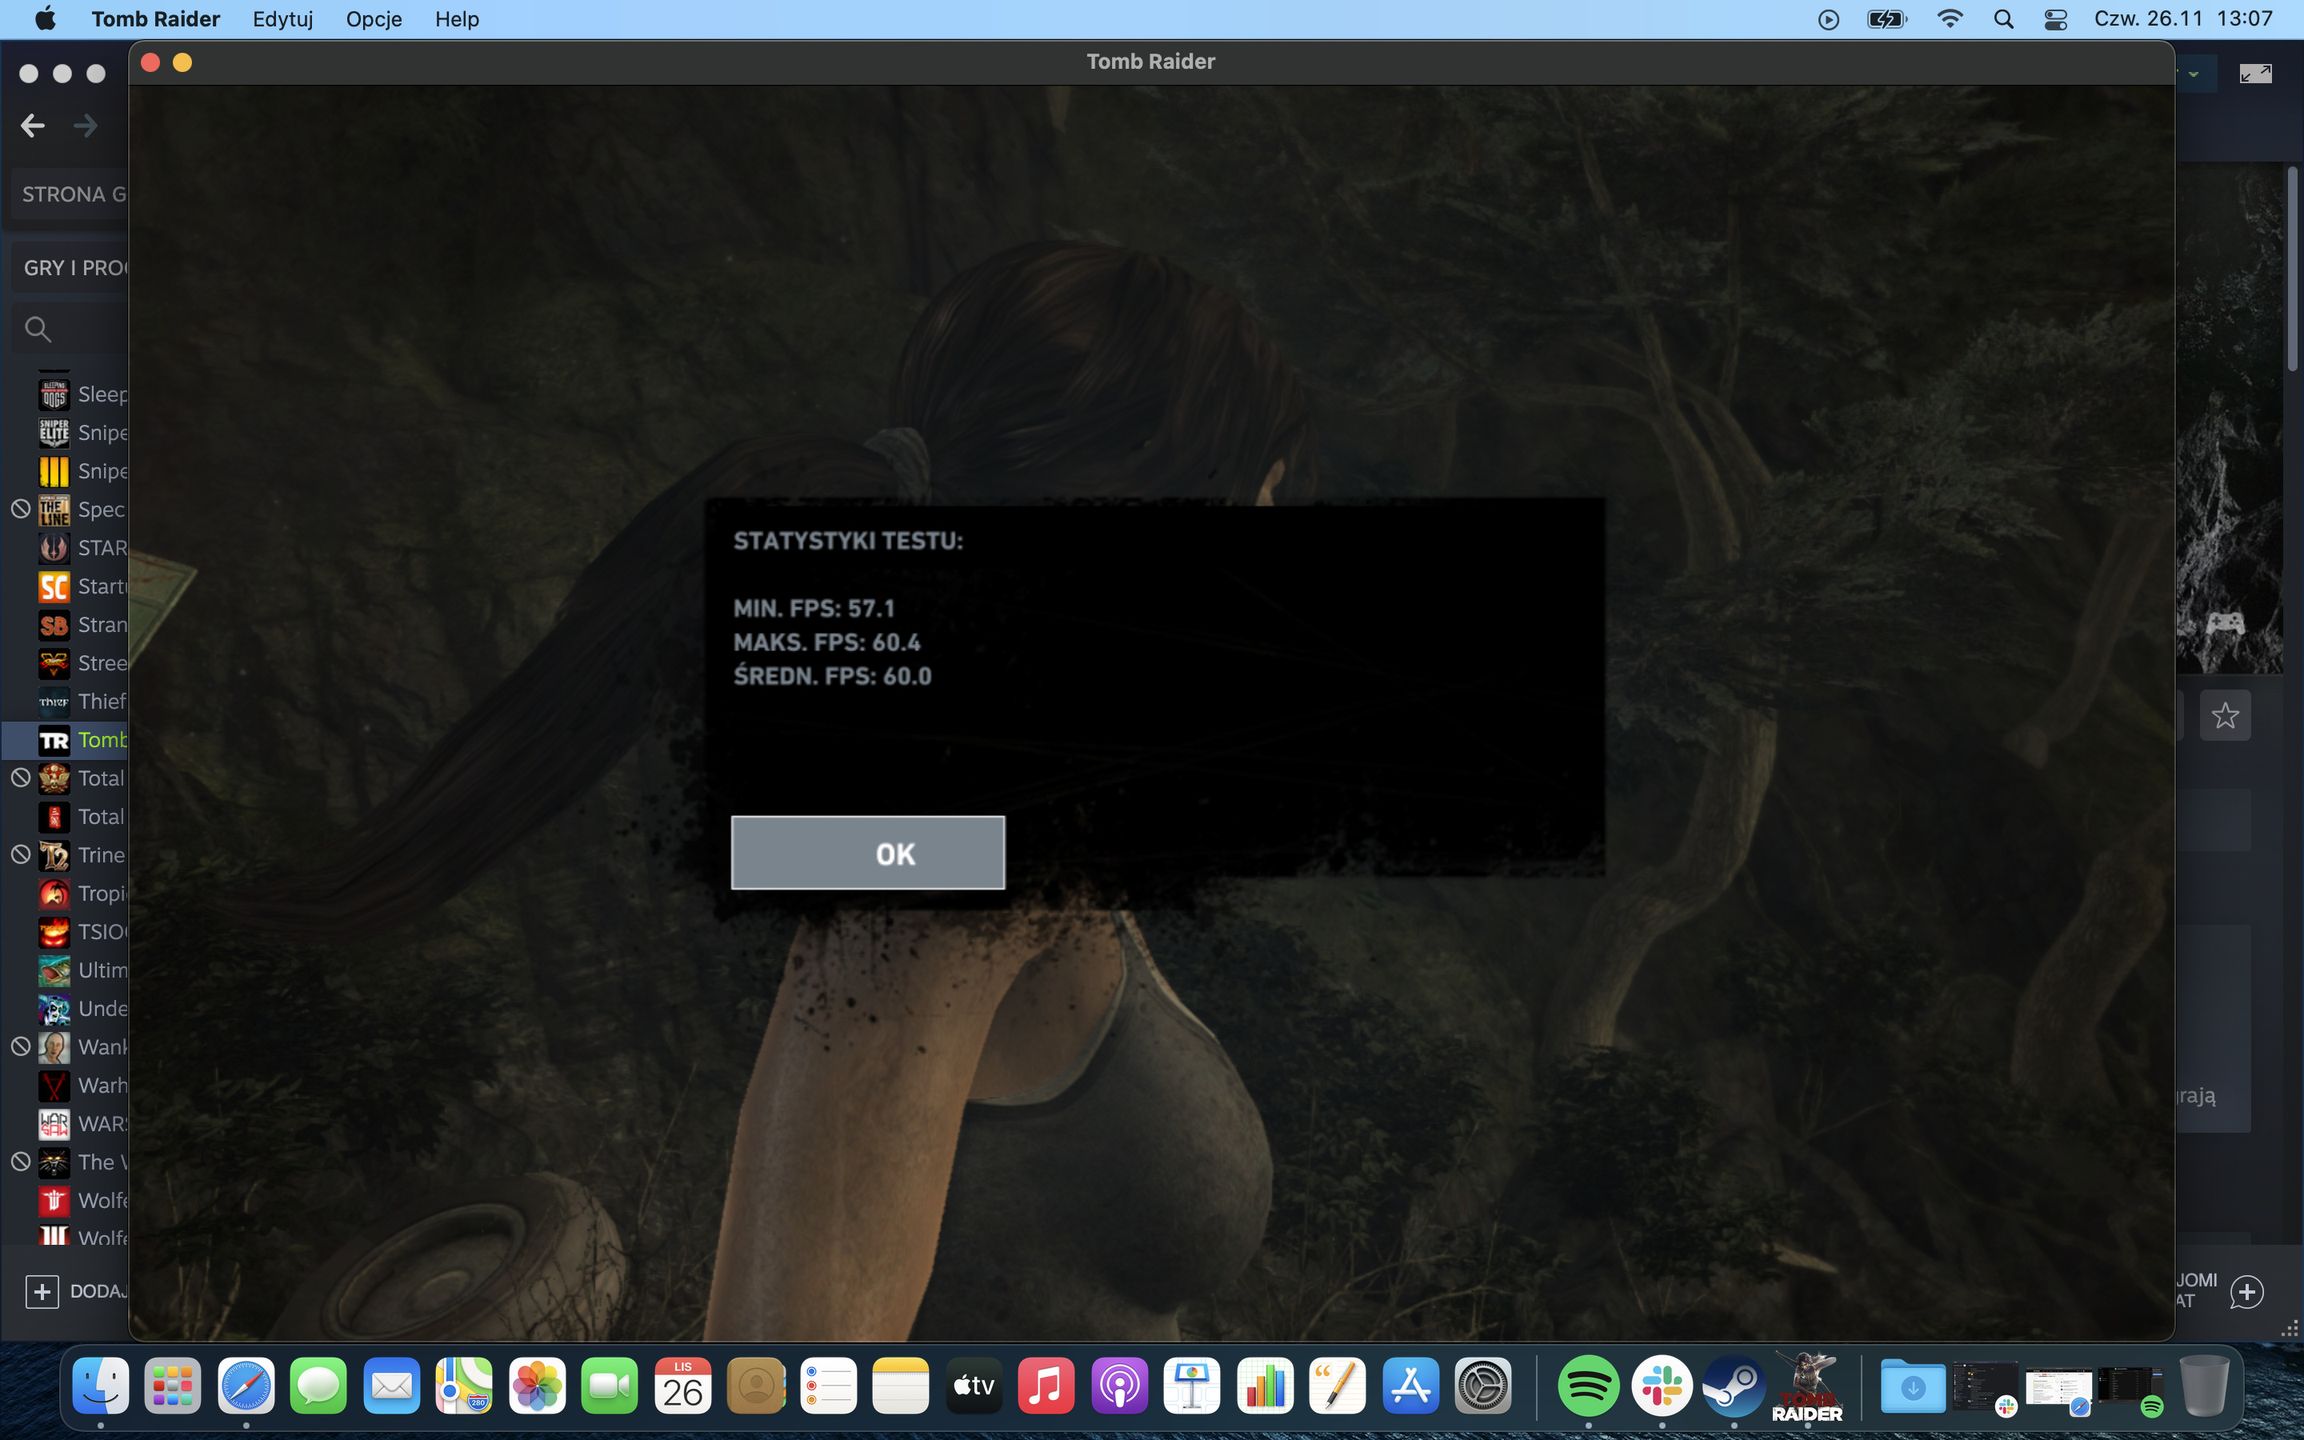Screen dimensions: 2304x1440
Task: Go forward in Steam window
Action: [x=86, y=125]
